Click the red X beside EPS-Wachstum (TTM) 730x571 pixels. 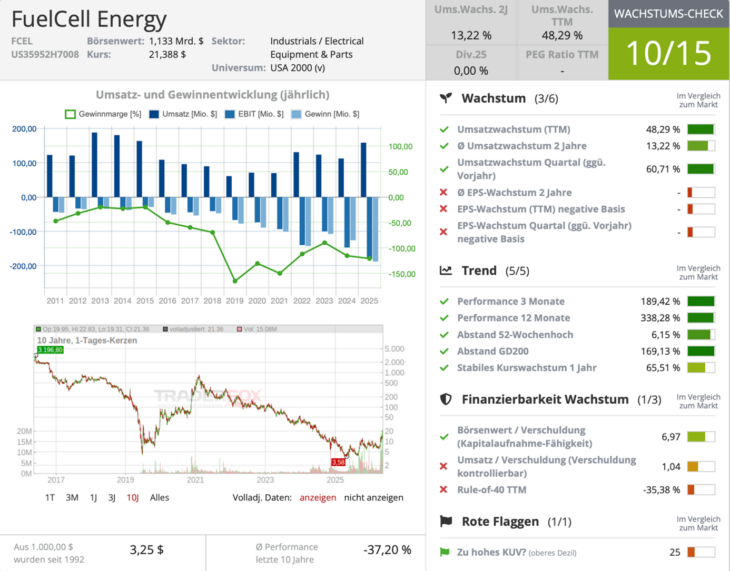pyautogui.click(x=444, y=209)
